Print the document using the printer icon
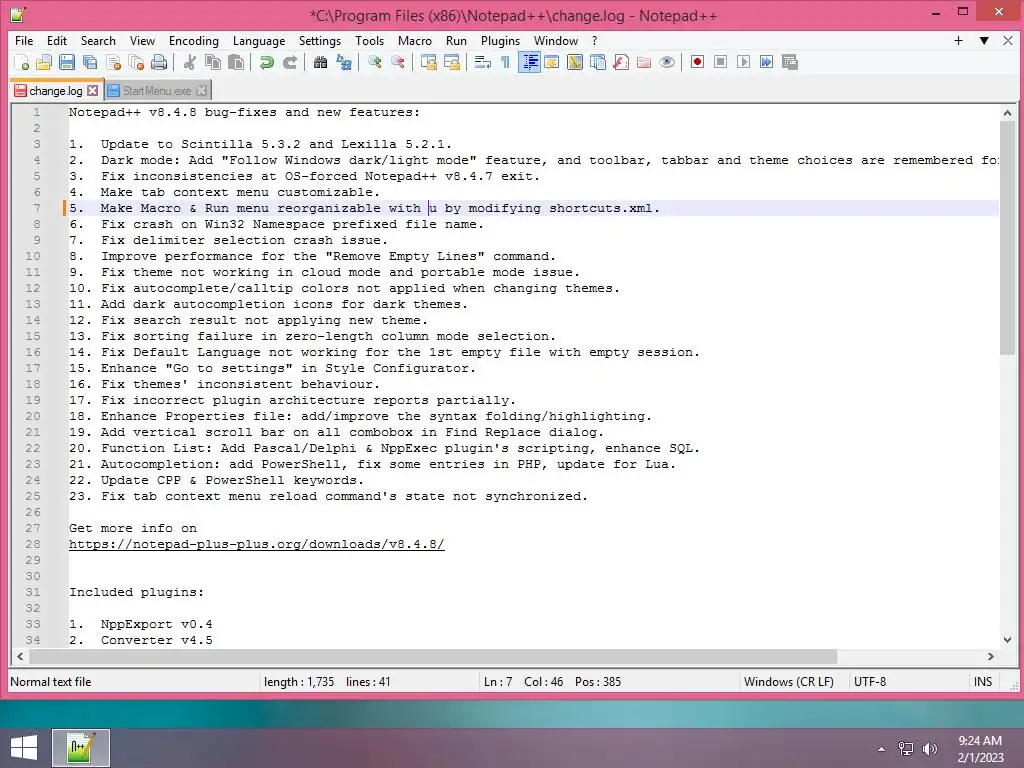 (159, 62)
